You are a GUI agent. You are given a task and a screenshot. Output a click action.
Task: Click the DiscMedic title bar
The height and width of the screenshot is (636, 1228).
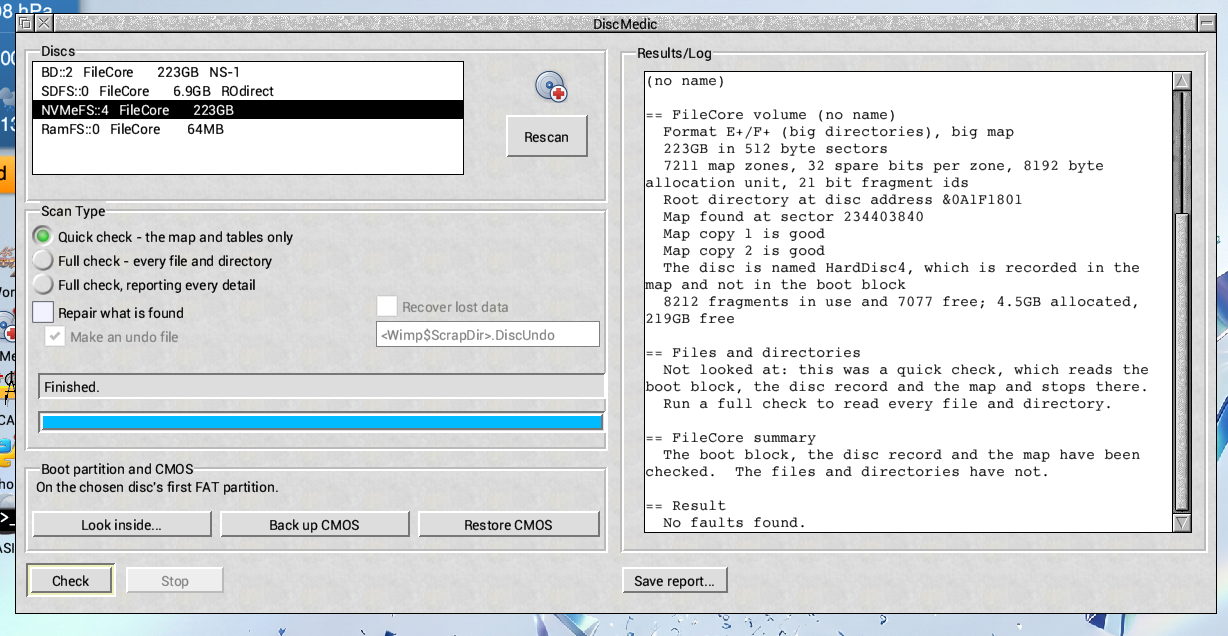pos(623,24)
